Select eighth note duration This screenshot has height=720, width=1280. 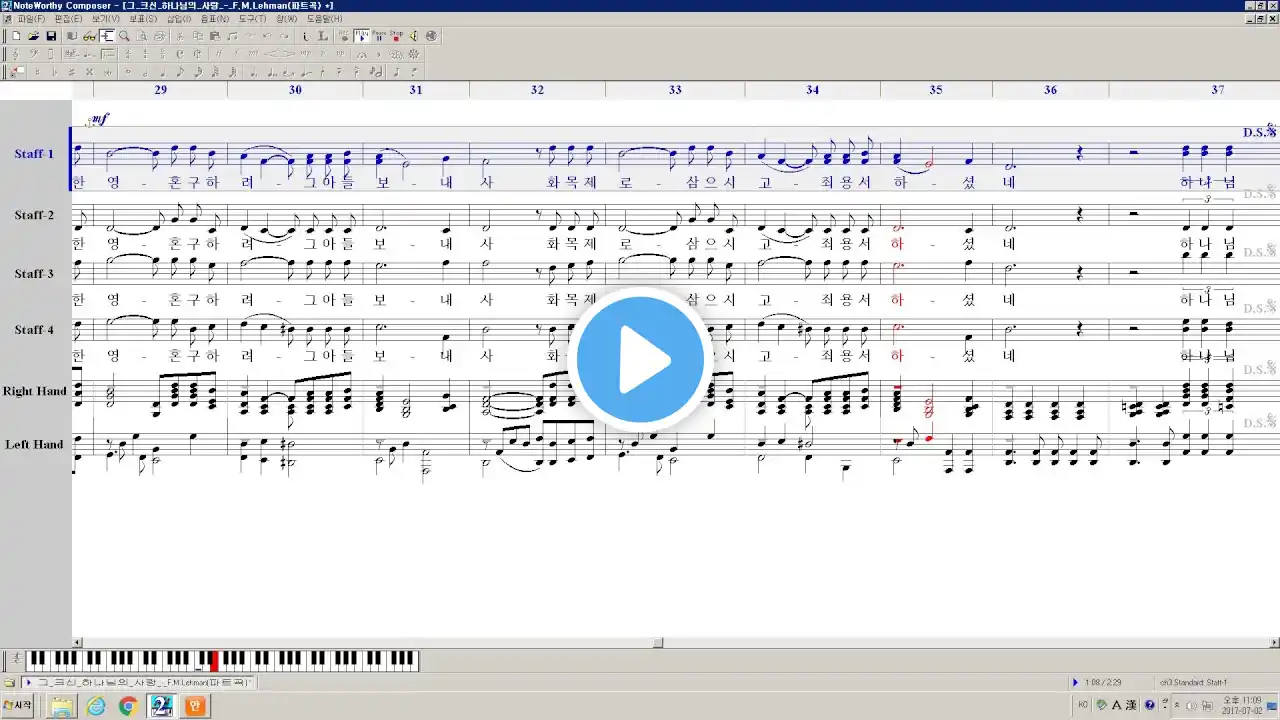pos(180,72)
